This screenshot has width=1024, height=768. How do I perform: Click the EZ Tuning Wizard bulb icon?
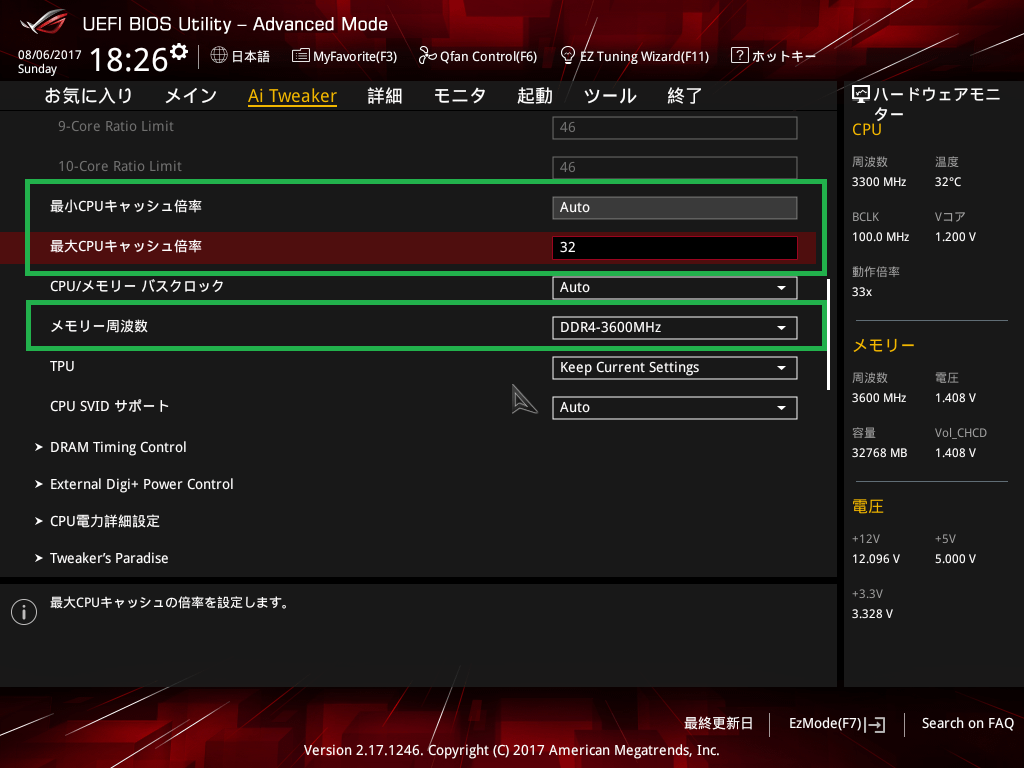pos(568,56)
